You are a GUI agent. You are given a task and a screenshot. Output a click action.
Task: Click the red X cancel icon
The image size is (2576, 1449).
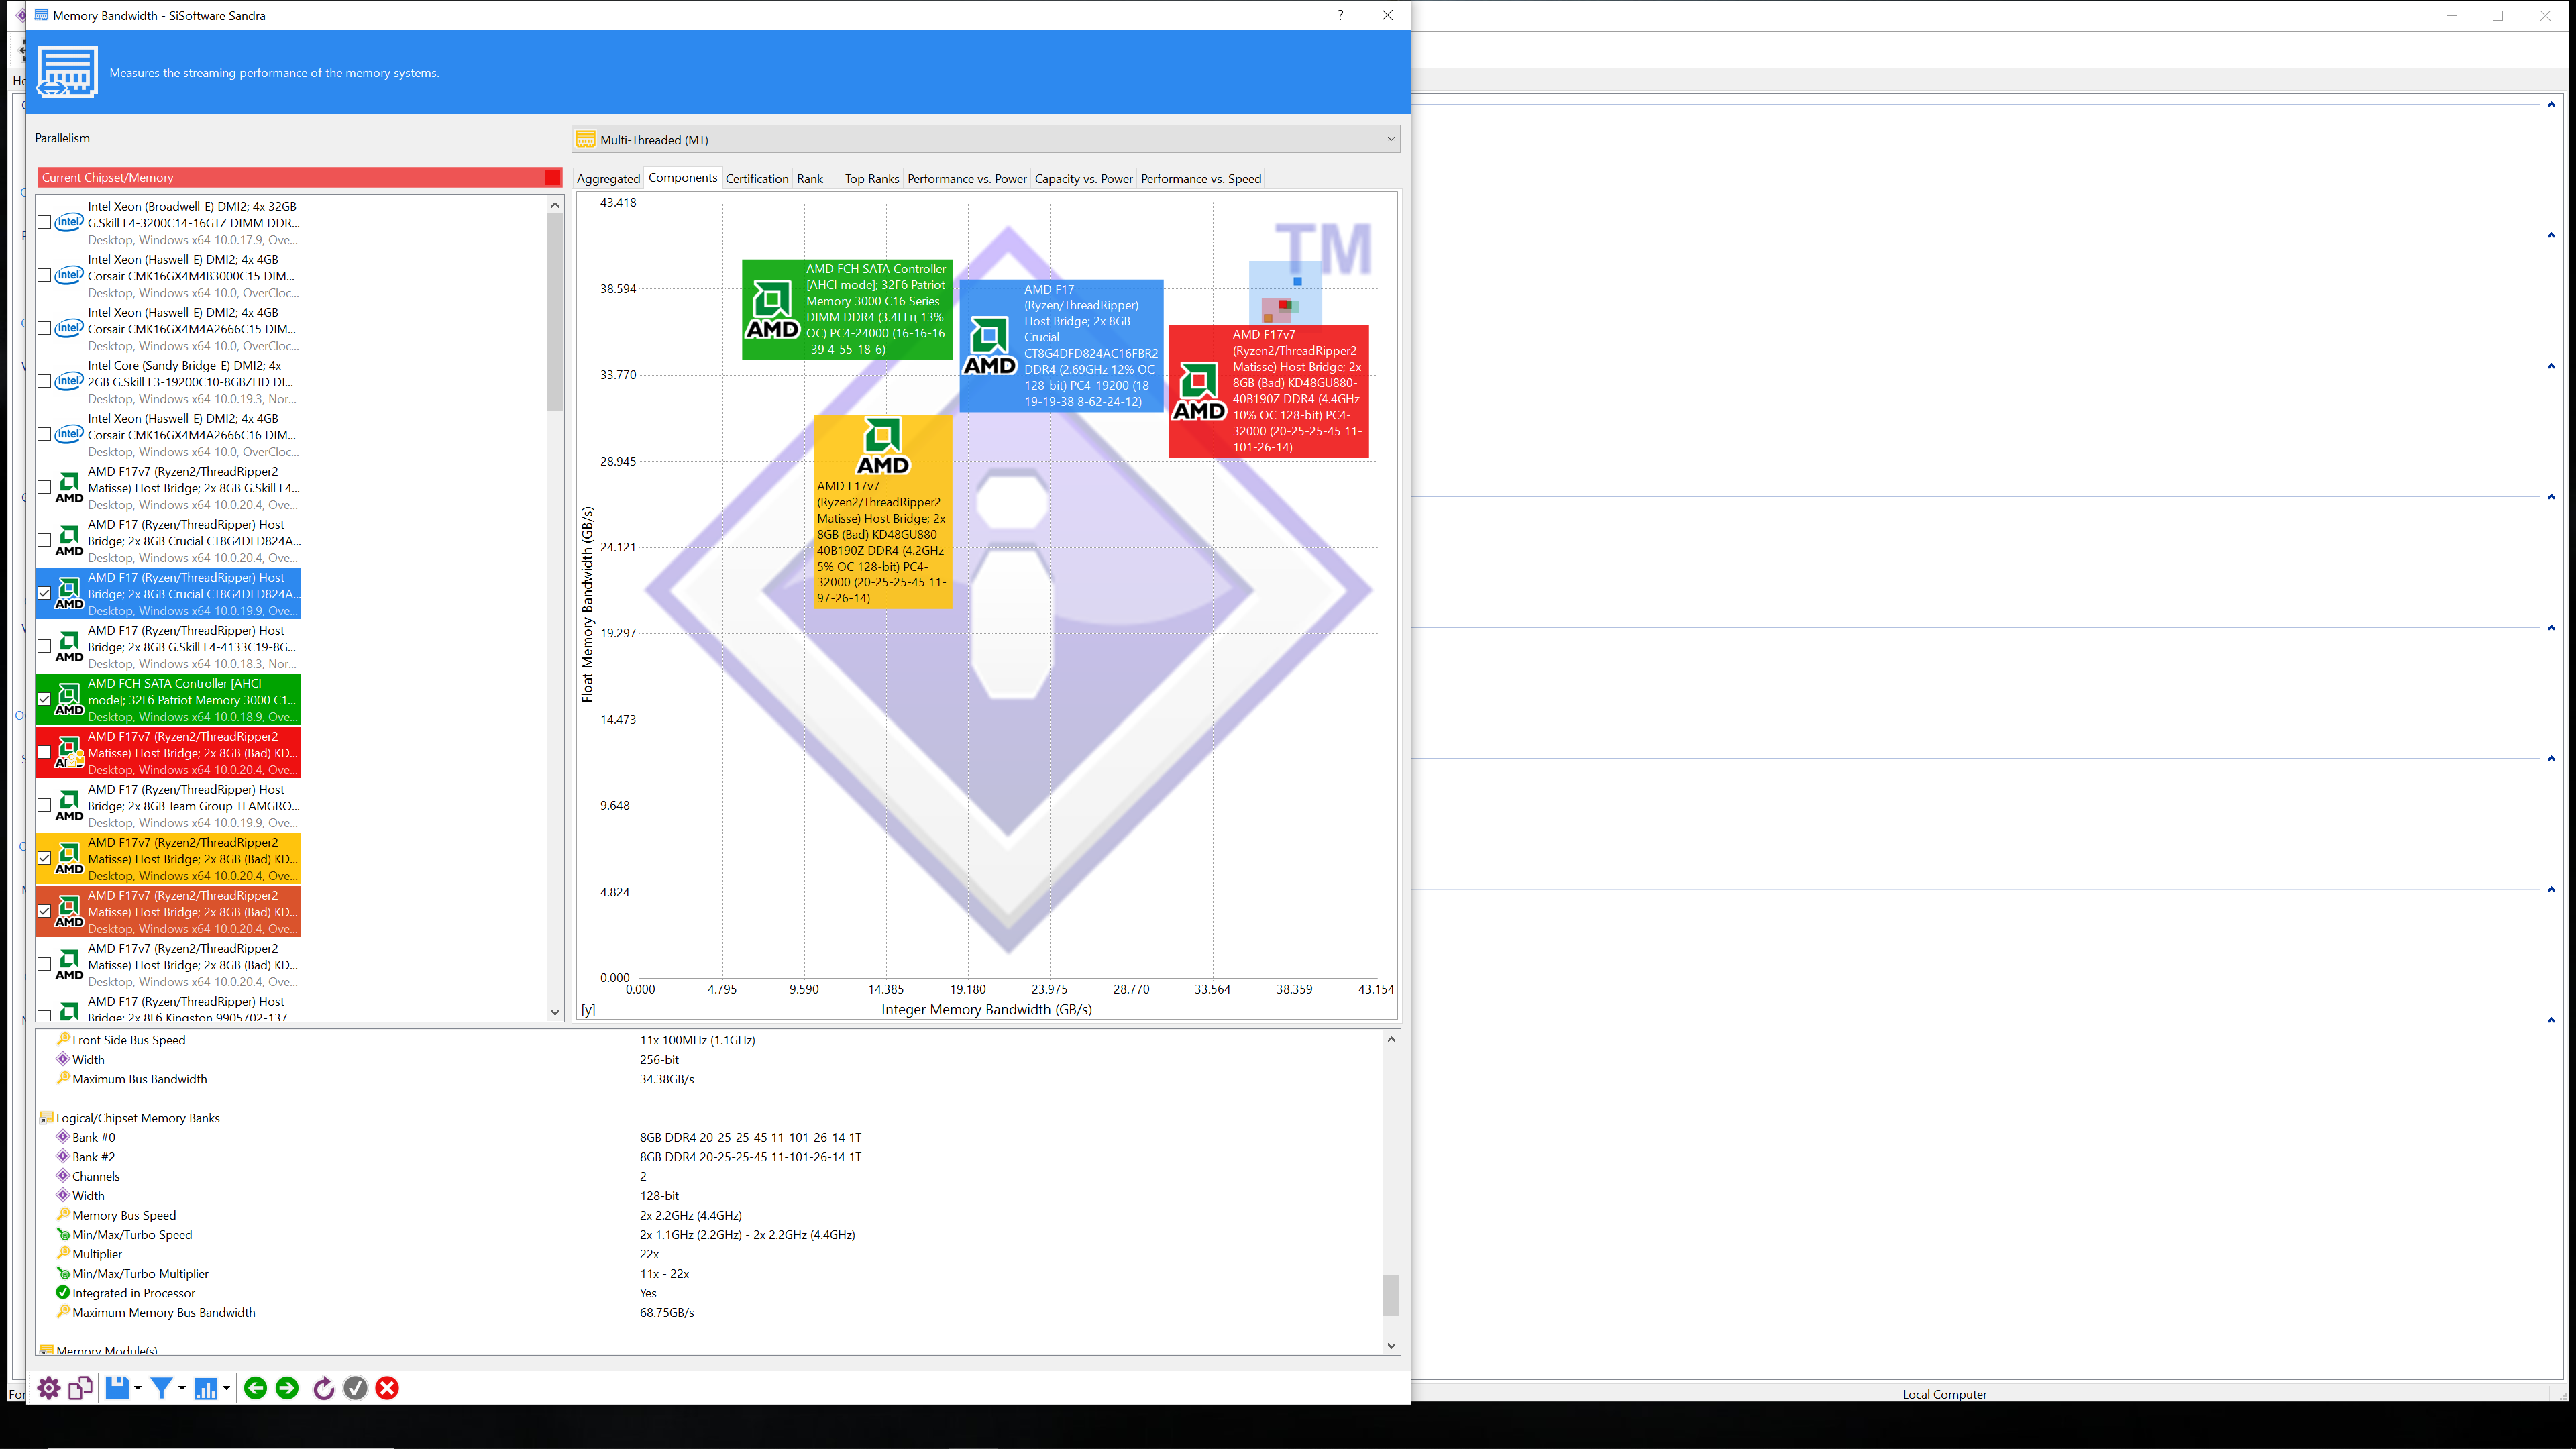point(387,1388)
